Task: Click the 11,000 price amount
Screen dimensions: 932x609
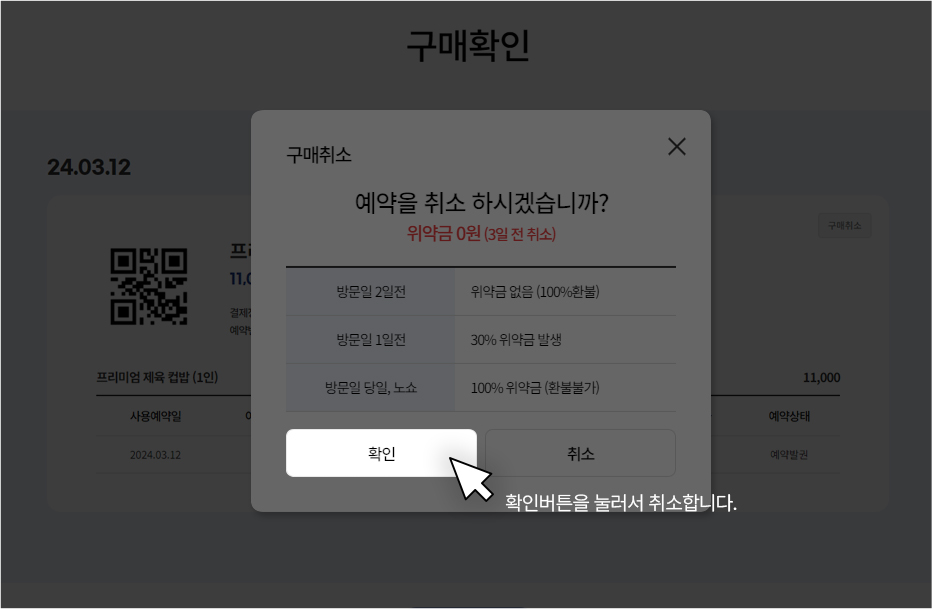Action: coord(821,378)
